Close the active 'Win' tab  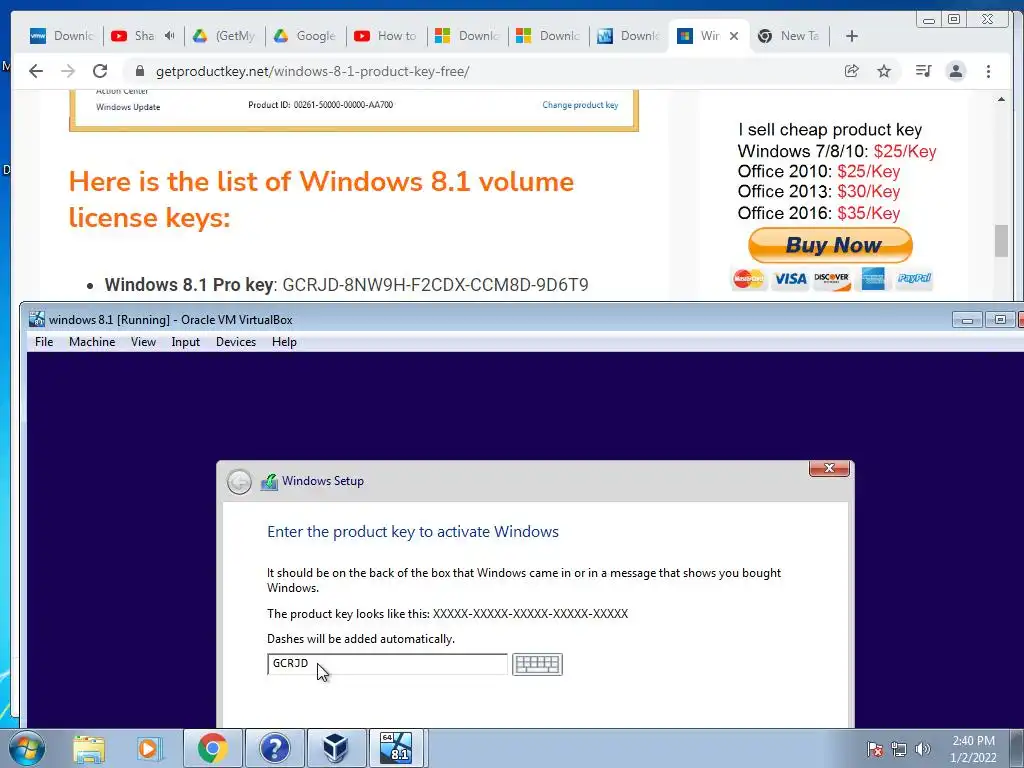point(734,36)
